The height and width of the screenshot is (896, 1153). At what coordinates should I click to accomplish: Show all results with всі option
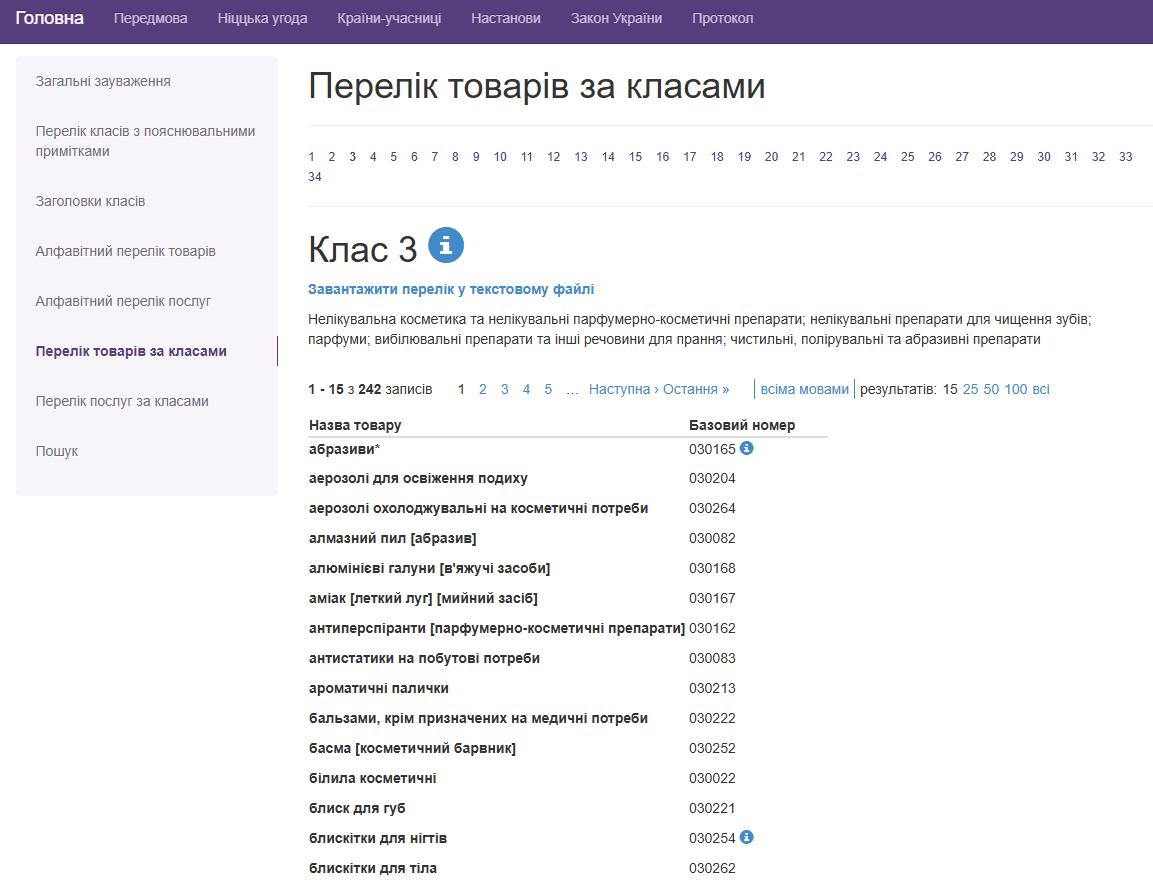tap(1041, 389)
